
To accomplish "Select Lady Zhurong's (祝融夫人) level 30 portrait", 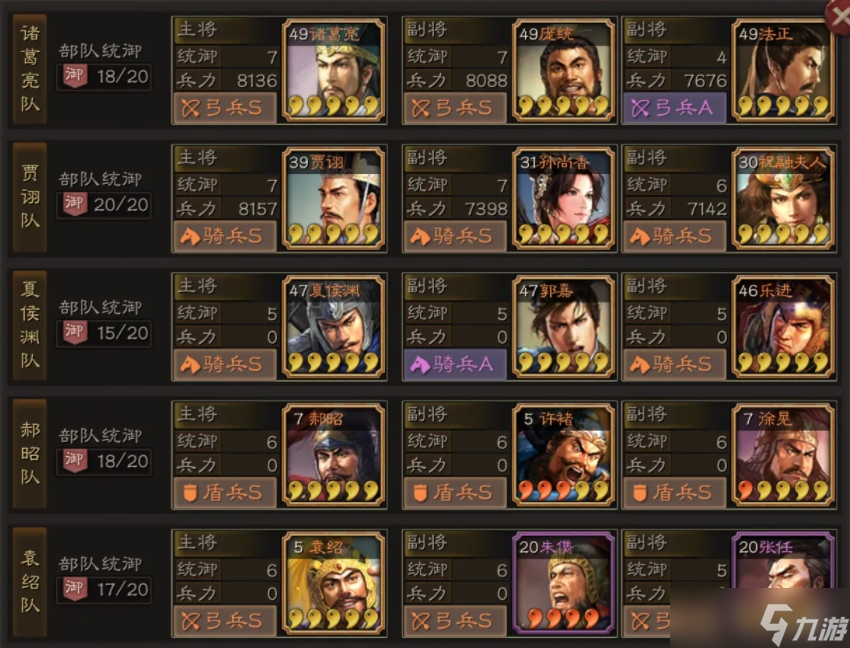I will 783,199.
